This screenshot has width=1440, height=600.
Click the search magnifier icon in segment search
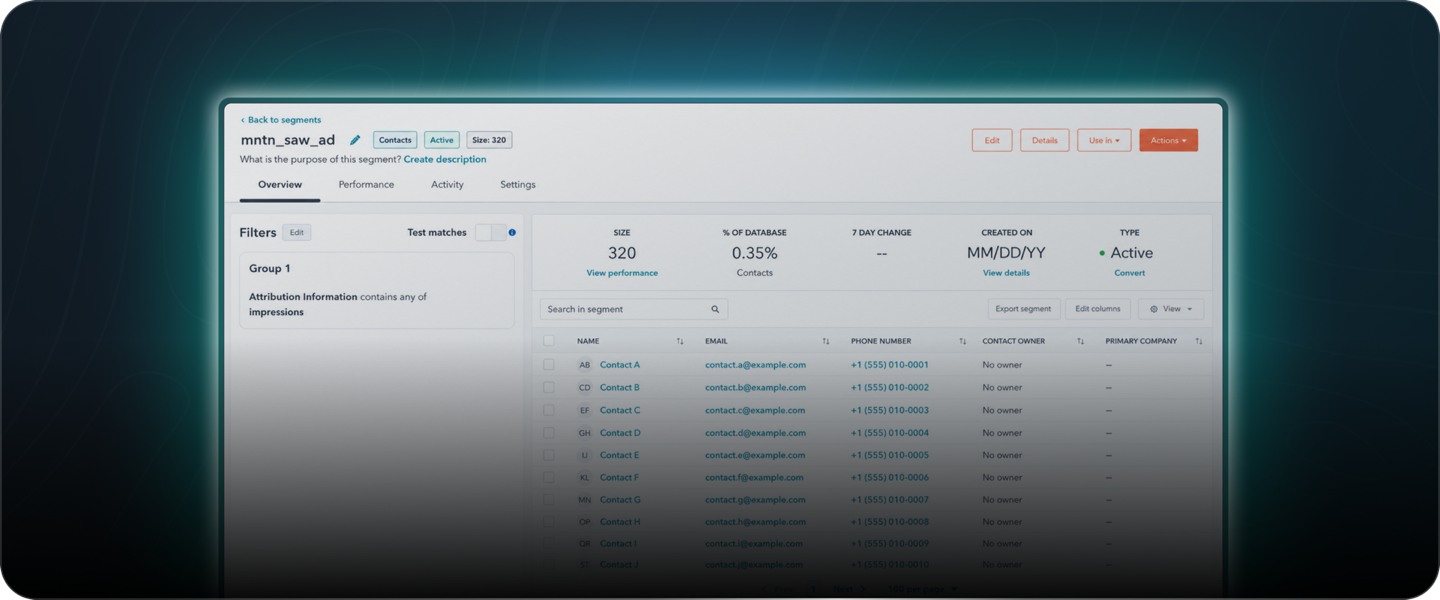[715, 309]
